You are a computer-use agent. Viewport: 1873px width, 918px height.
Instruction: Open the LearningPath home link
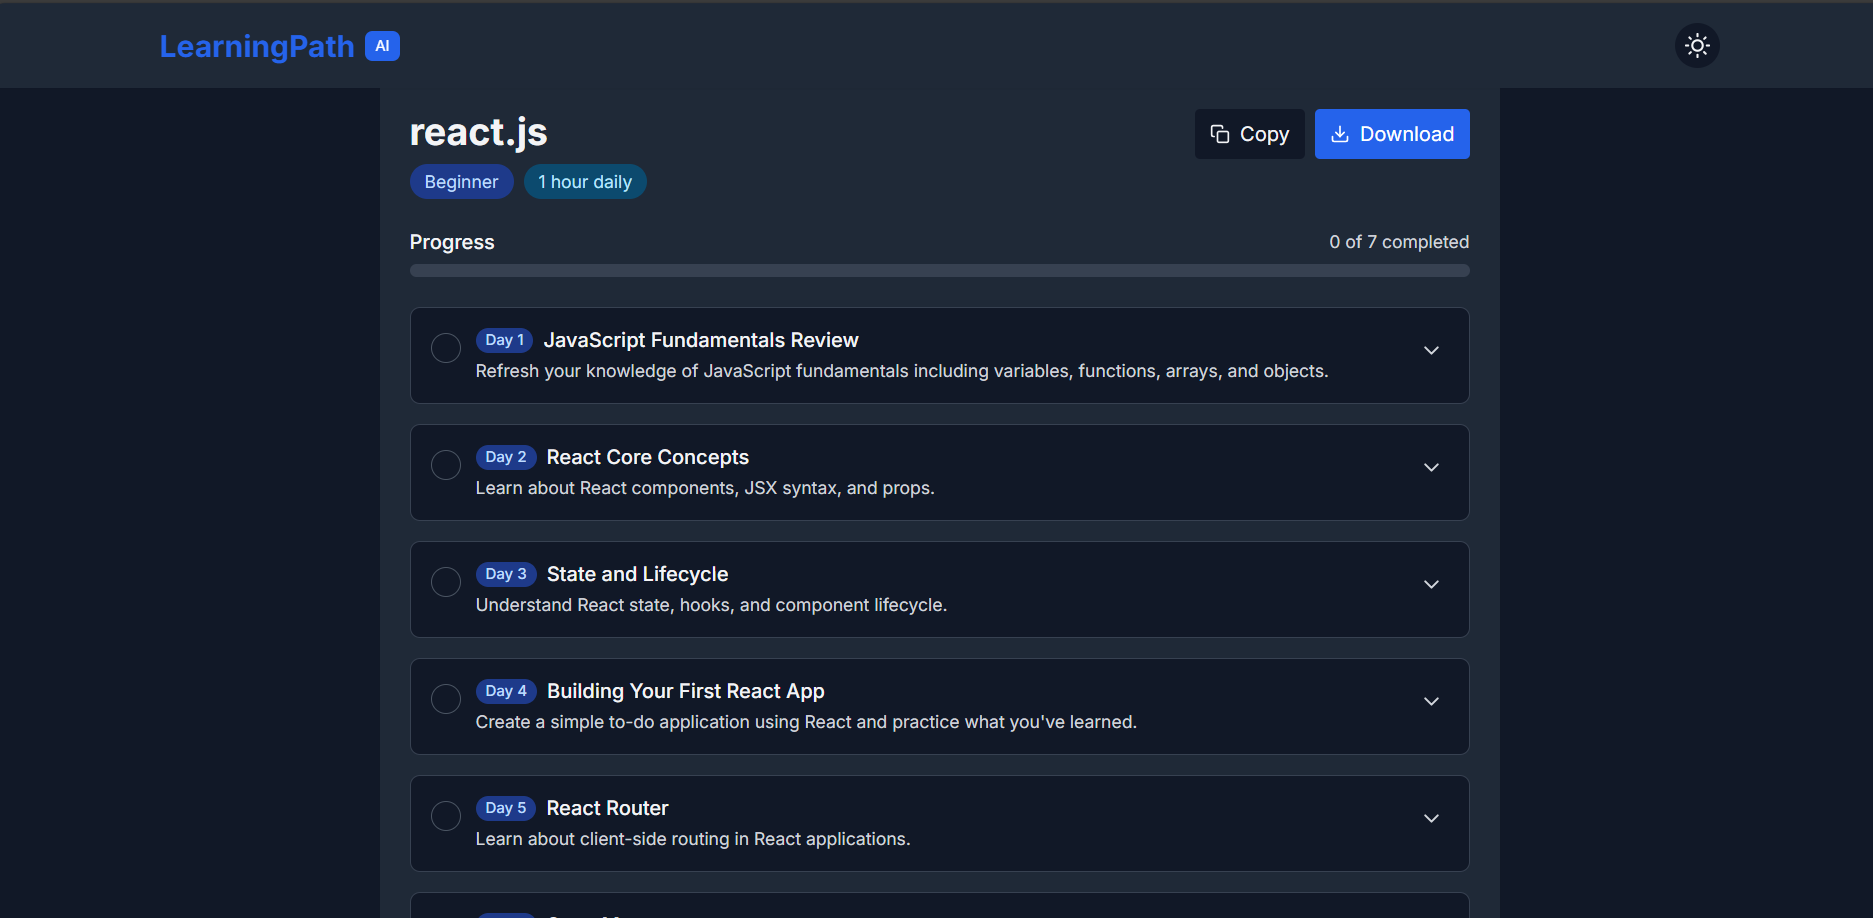(x=257, y=46)
